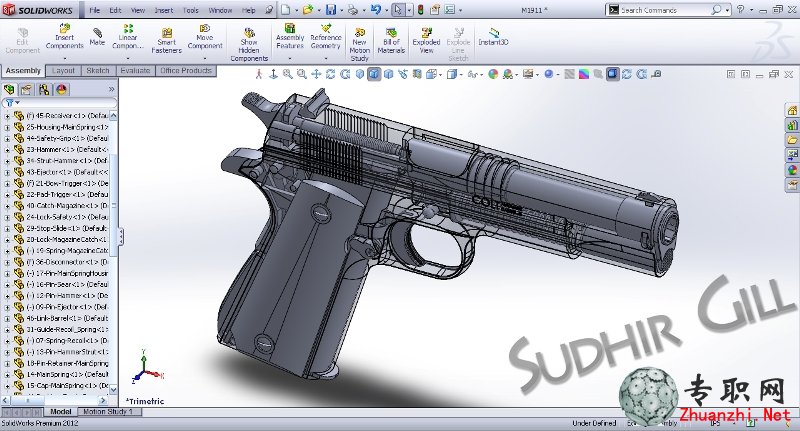Expand the 43-Ejector tree node
The image size is (800, 431).
7,172
